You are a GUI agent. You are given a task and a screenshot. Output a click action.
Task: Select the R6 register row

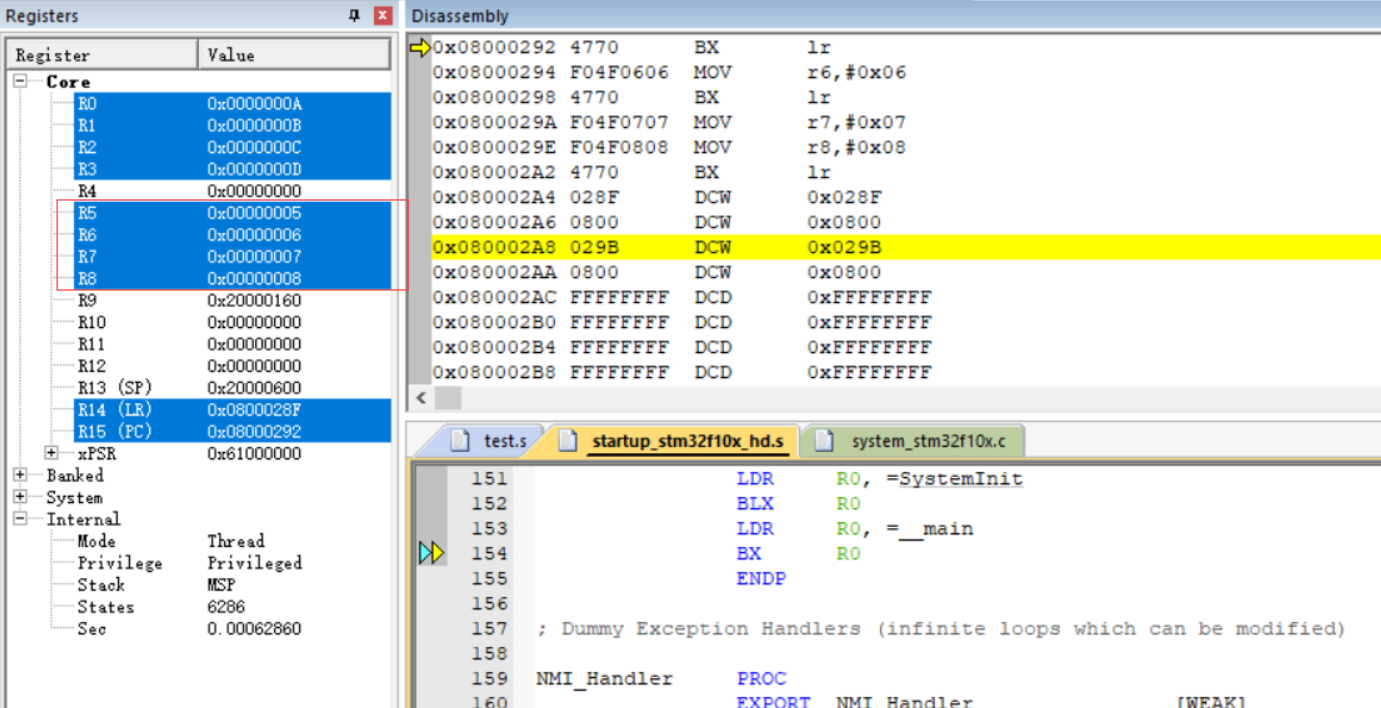232,235
